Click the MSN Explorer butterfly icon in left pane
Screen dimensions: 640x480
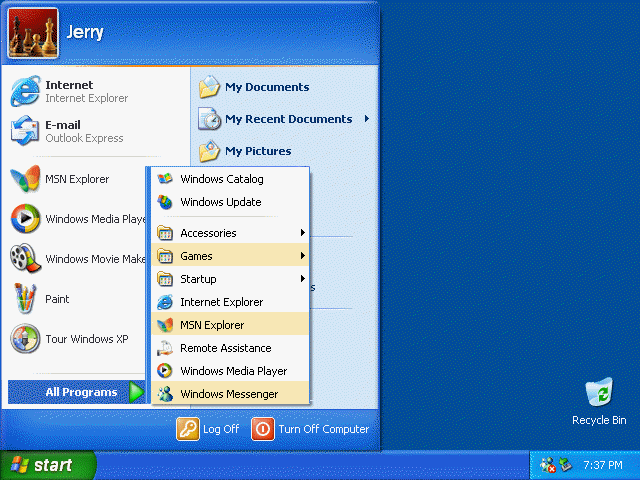(x=25, y=179)
